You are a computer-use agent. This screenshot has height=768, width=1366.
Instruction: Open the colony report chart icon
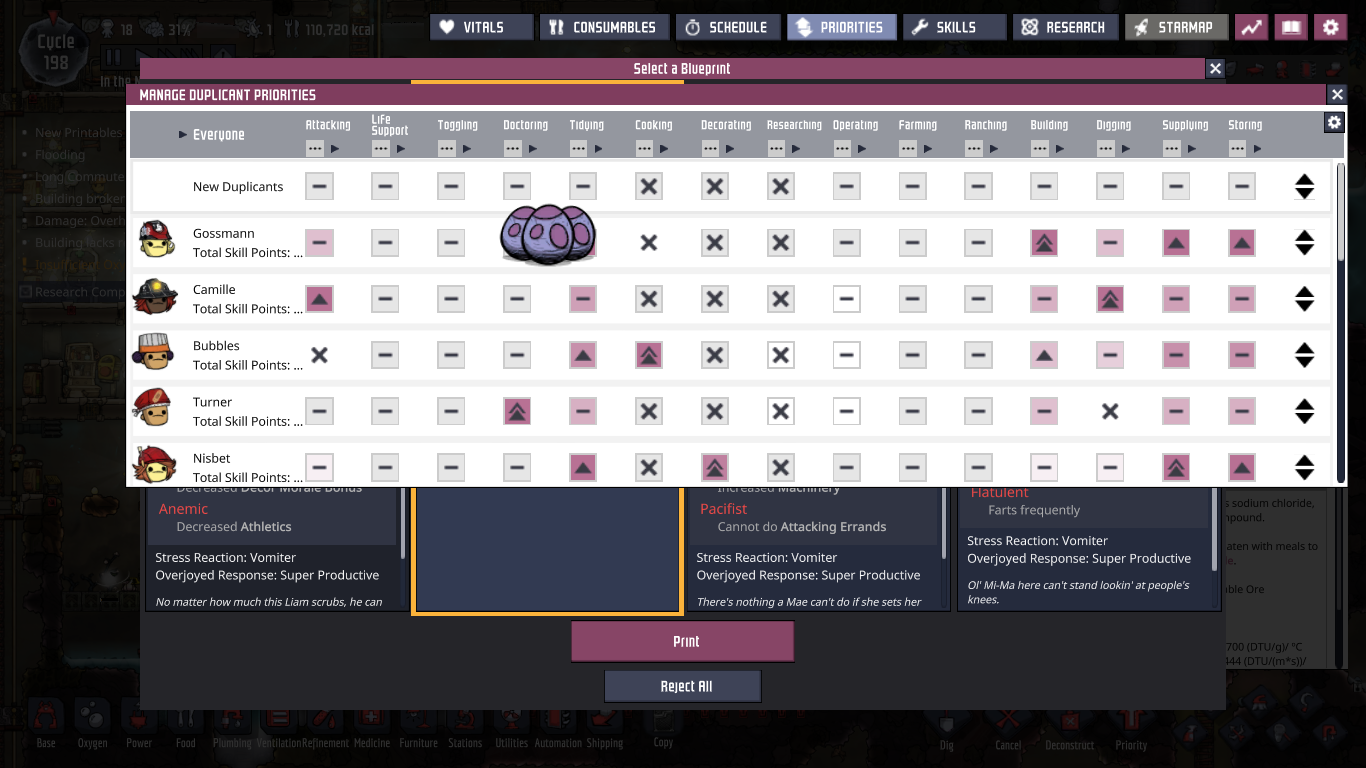pos(1251,27)
